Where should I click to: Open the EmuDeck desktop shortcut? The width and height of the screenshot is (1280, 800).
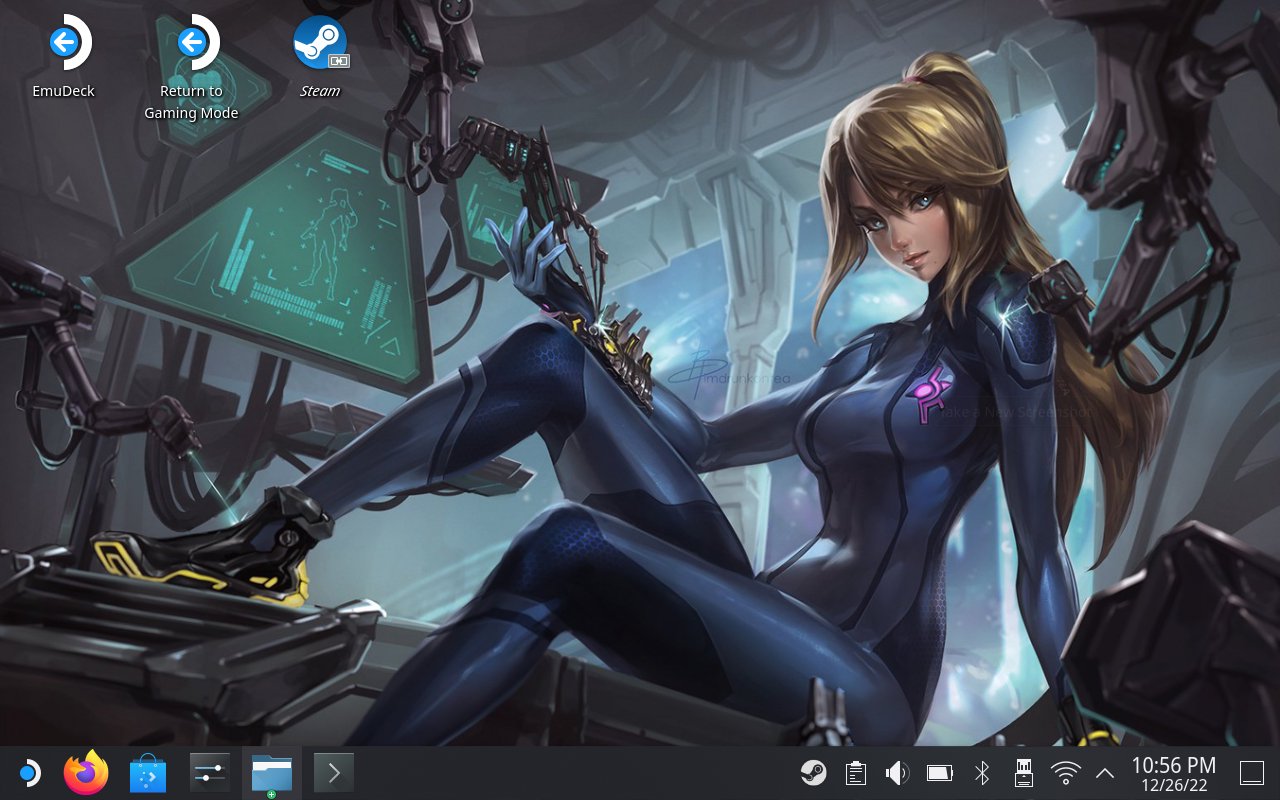pos(63,45)
